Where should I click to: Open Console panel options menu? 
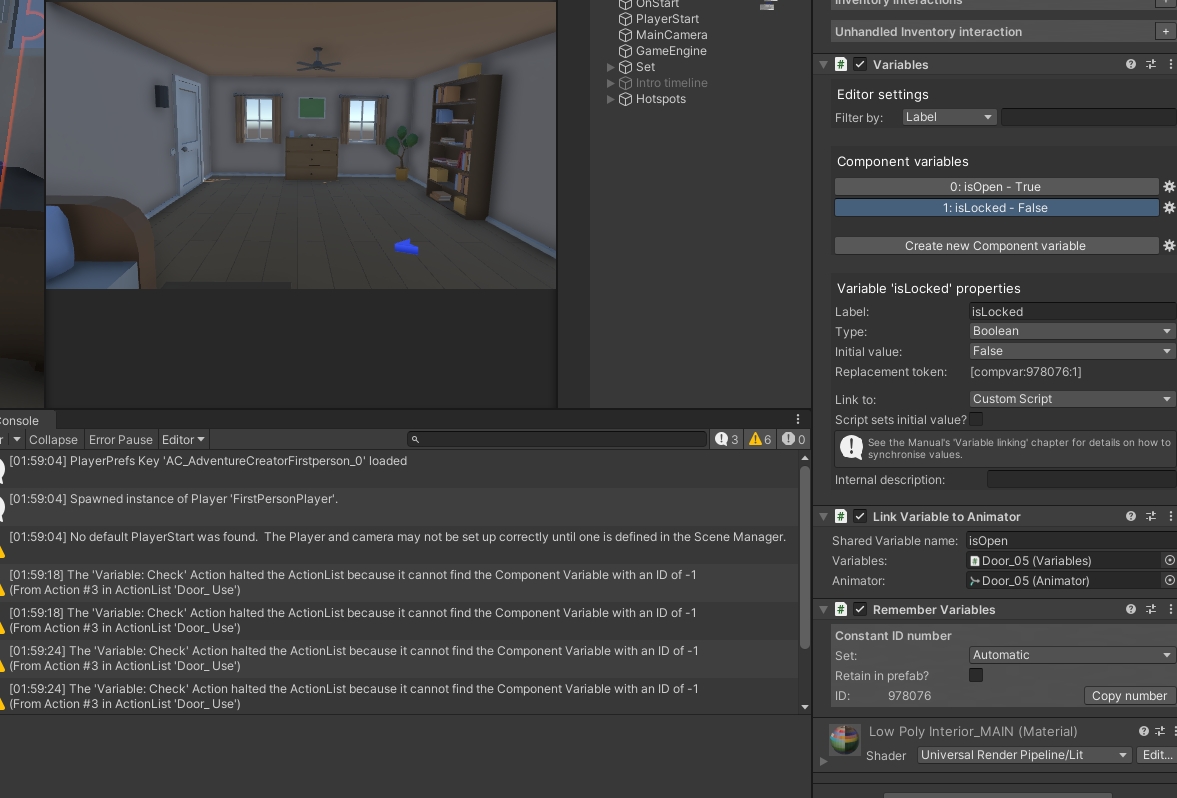tap(798, 420)
